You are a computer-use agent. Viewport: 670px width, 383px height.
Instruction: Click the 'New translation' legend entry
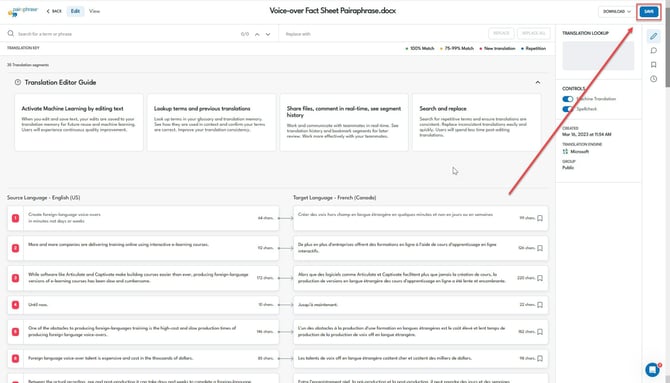coord(497,48)
